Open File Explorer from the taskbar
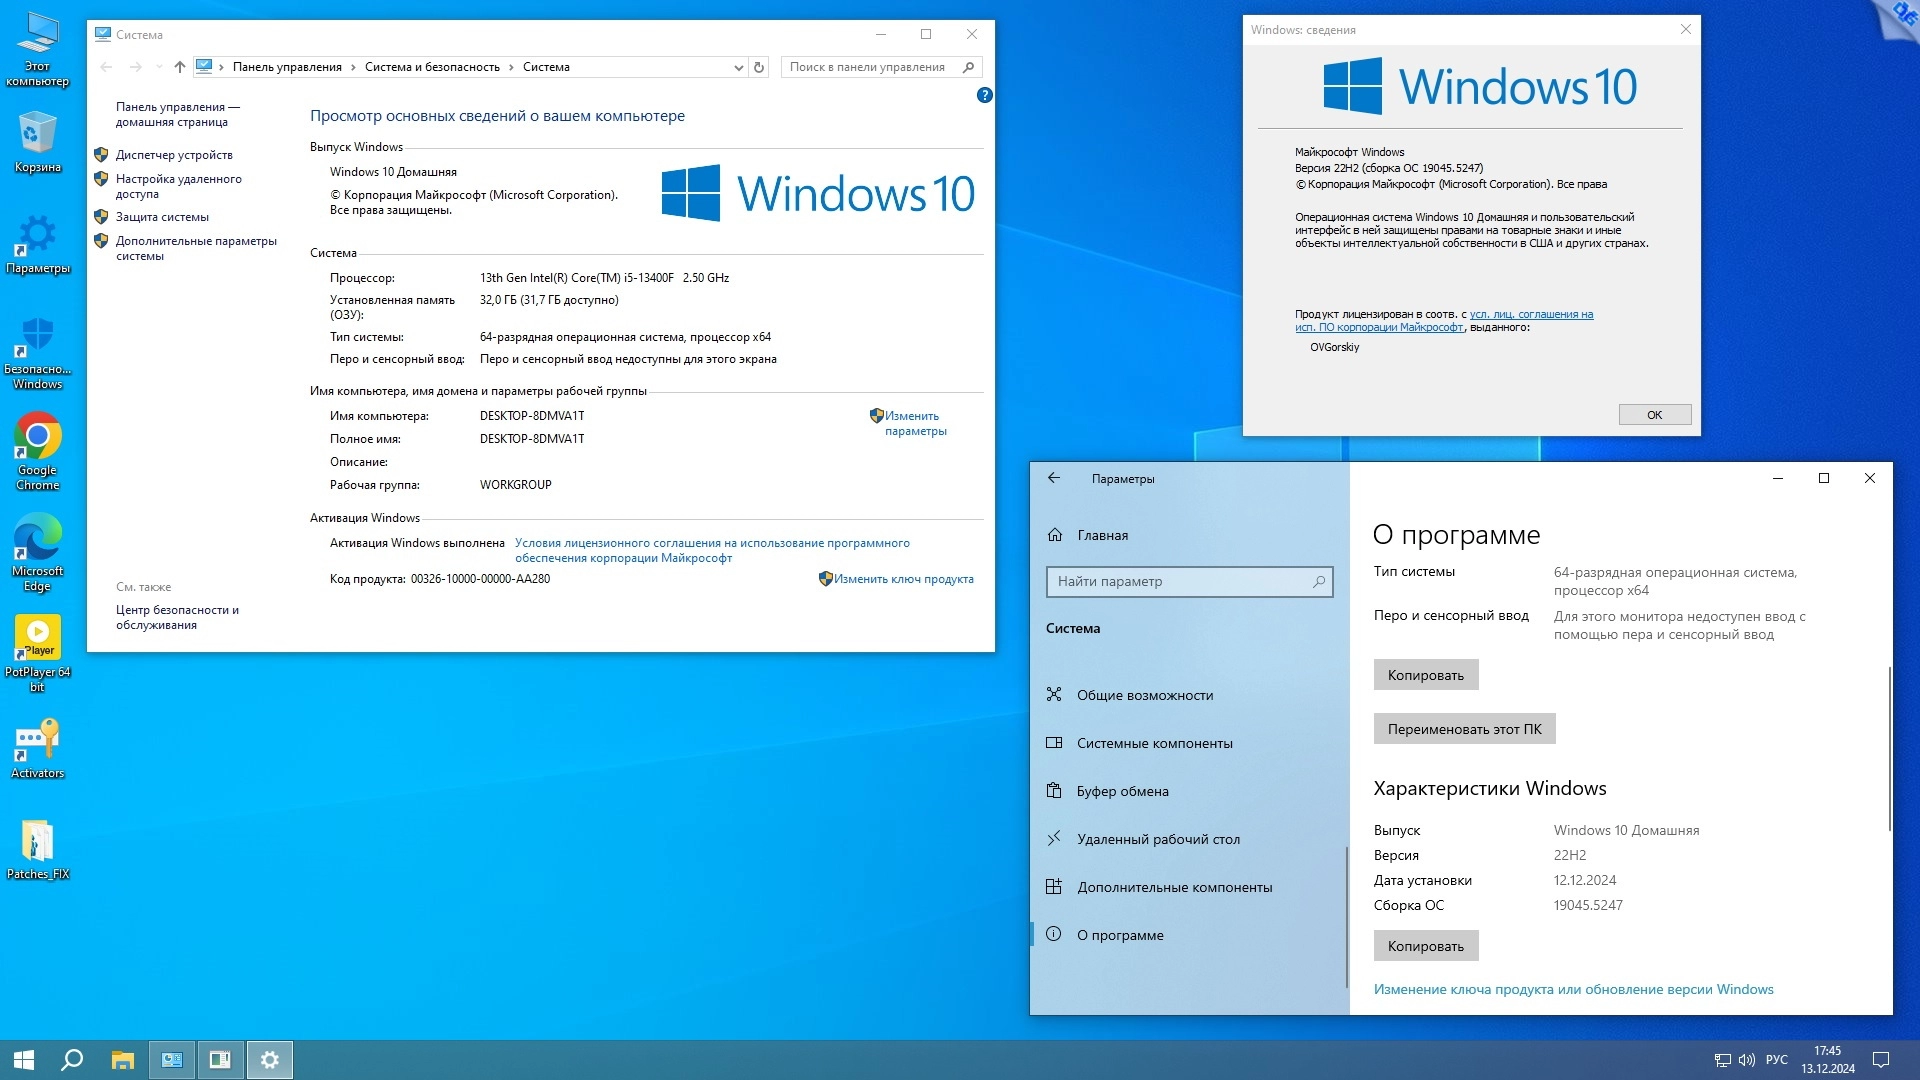This screenshot has height=1080, width=1920. [122, 1060]
